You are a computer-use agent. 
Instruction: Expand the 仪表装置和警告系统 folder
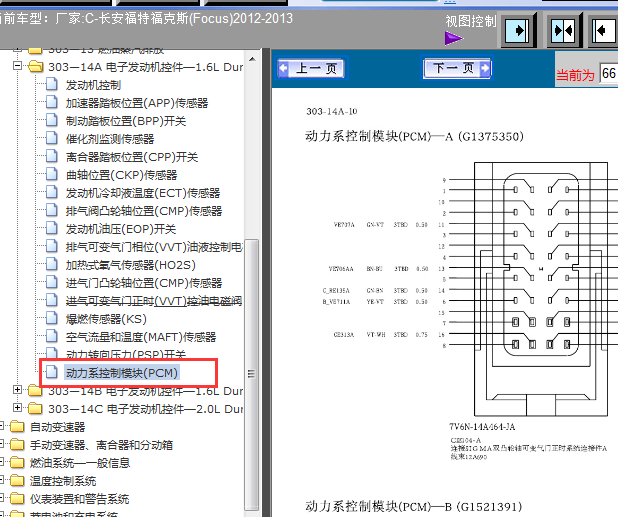tap(1, 498)
